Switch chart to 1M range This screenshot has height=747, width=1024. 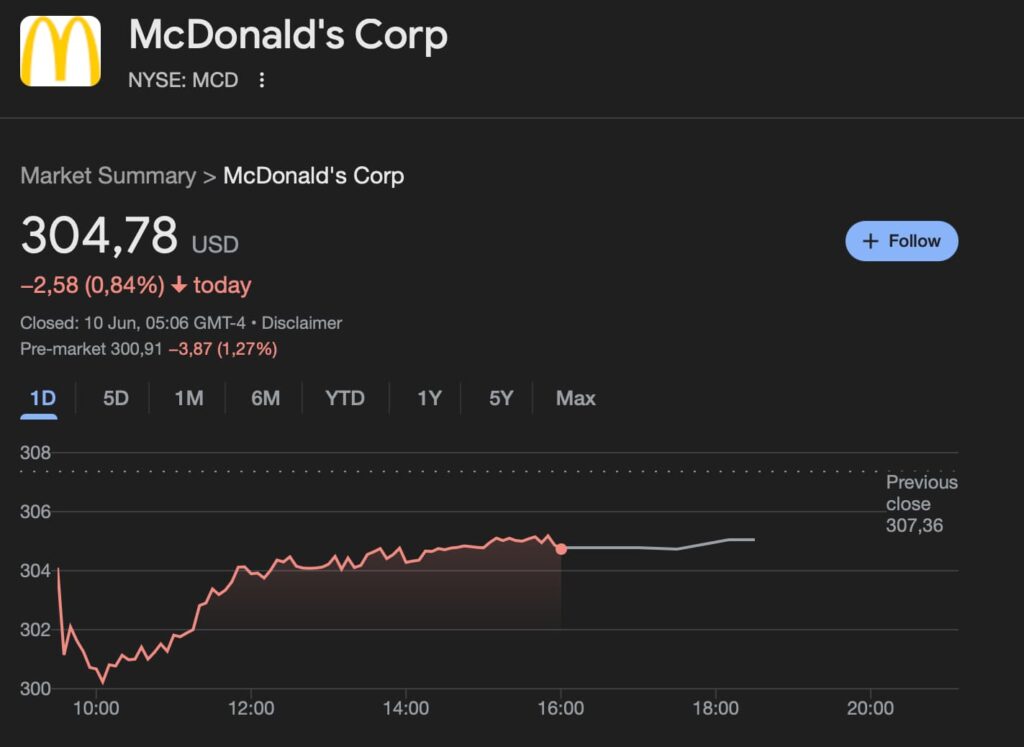click(189, 398)
